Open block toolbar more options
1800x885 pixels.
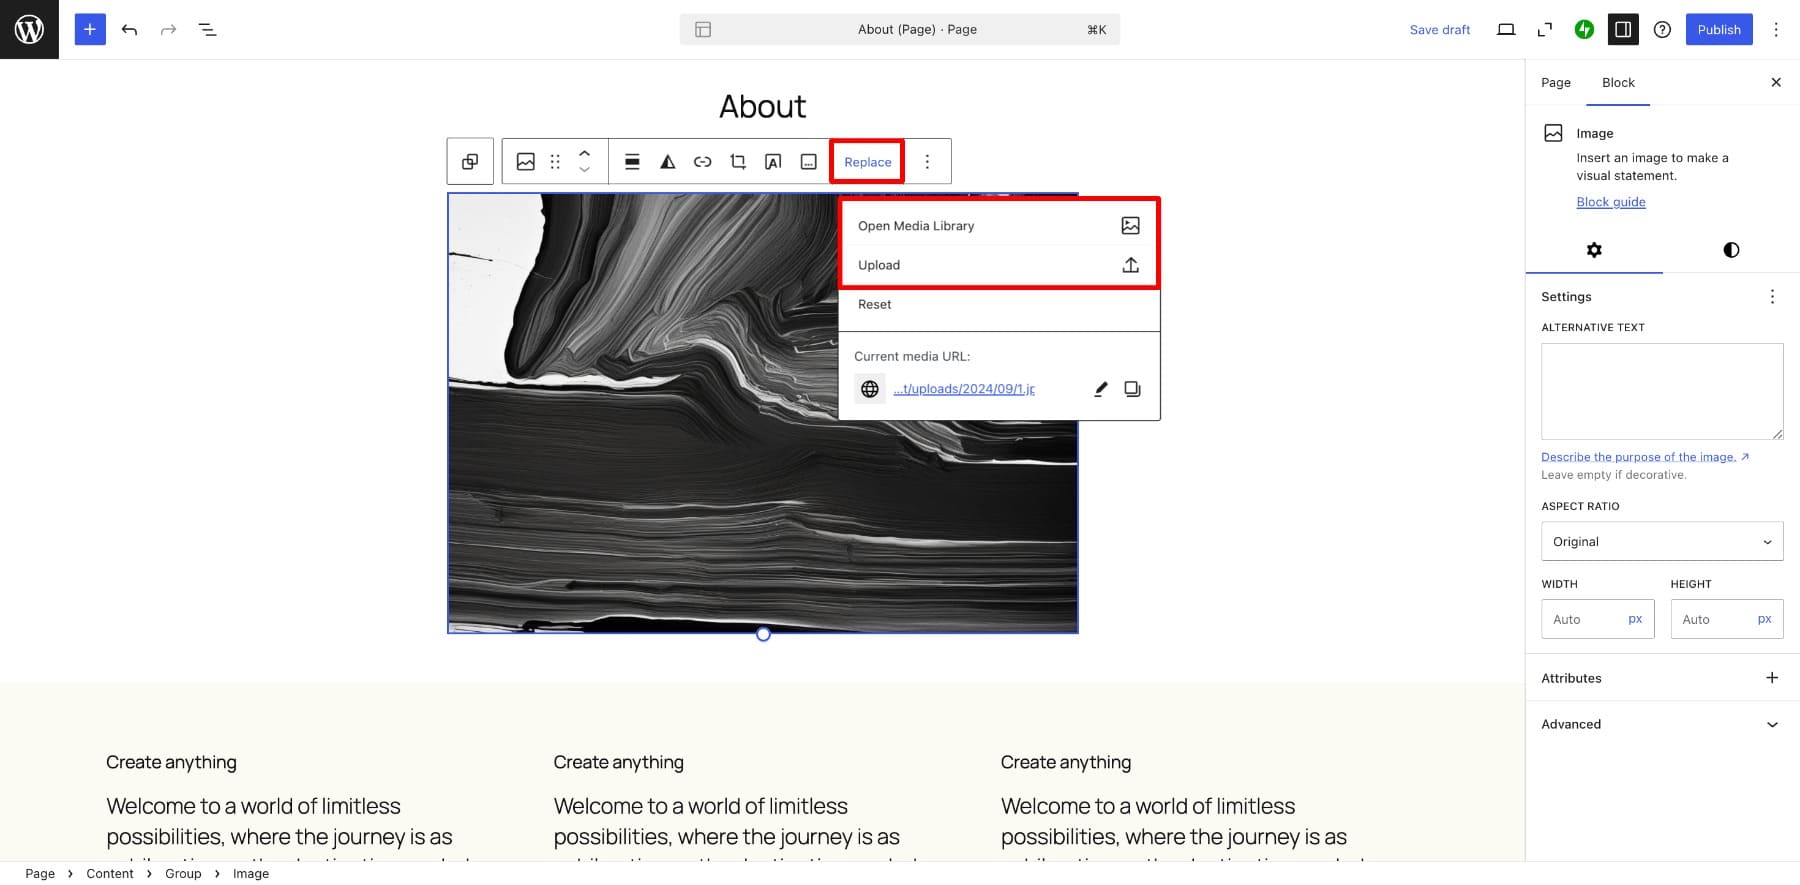(x=927, y=161)
